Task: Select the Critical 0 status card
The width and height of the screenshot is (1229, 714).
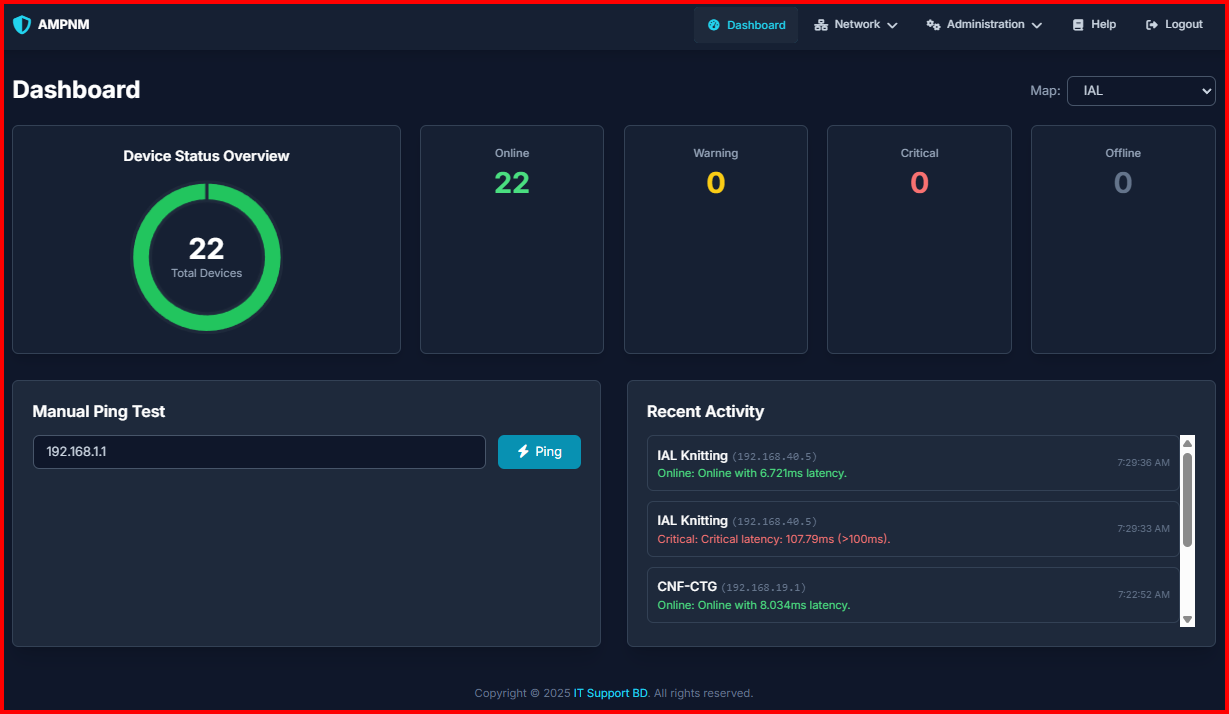Action: [919, 239]
